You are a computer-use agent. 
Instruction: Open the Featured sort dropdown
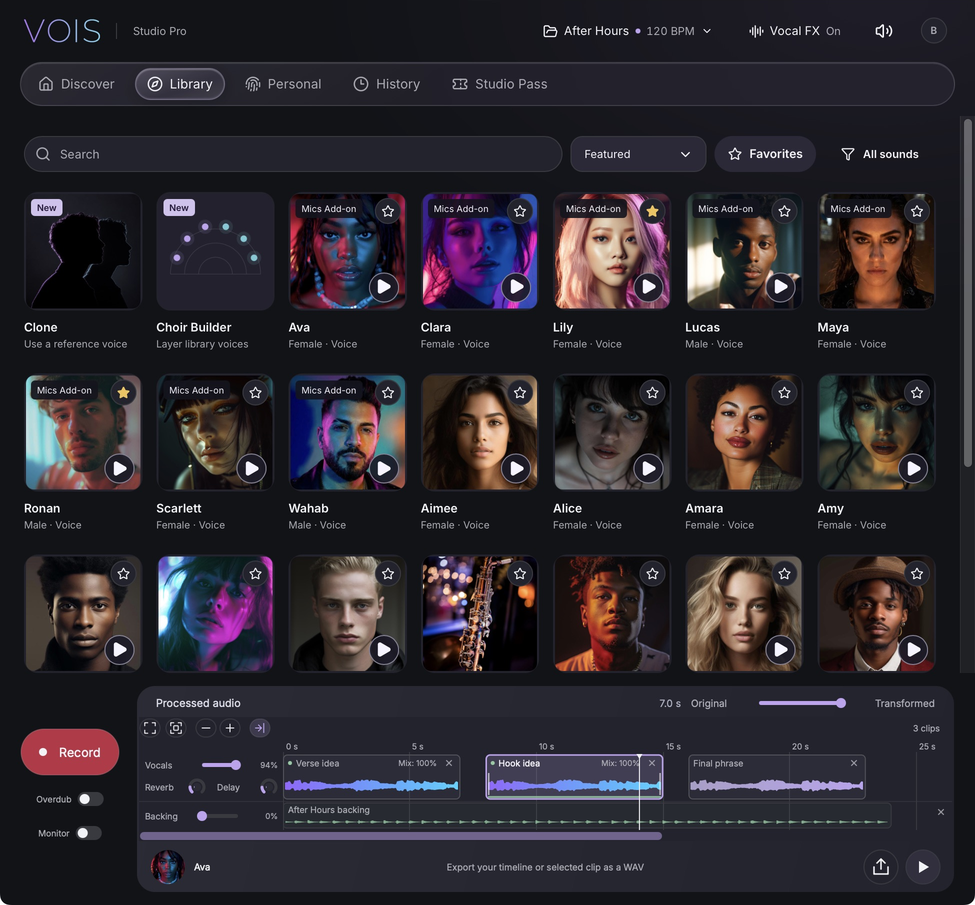click(638, 154)
